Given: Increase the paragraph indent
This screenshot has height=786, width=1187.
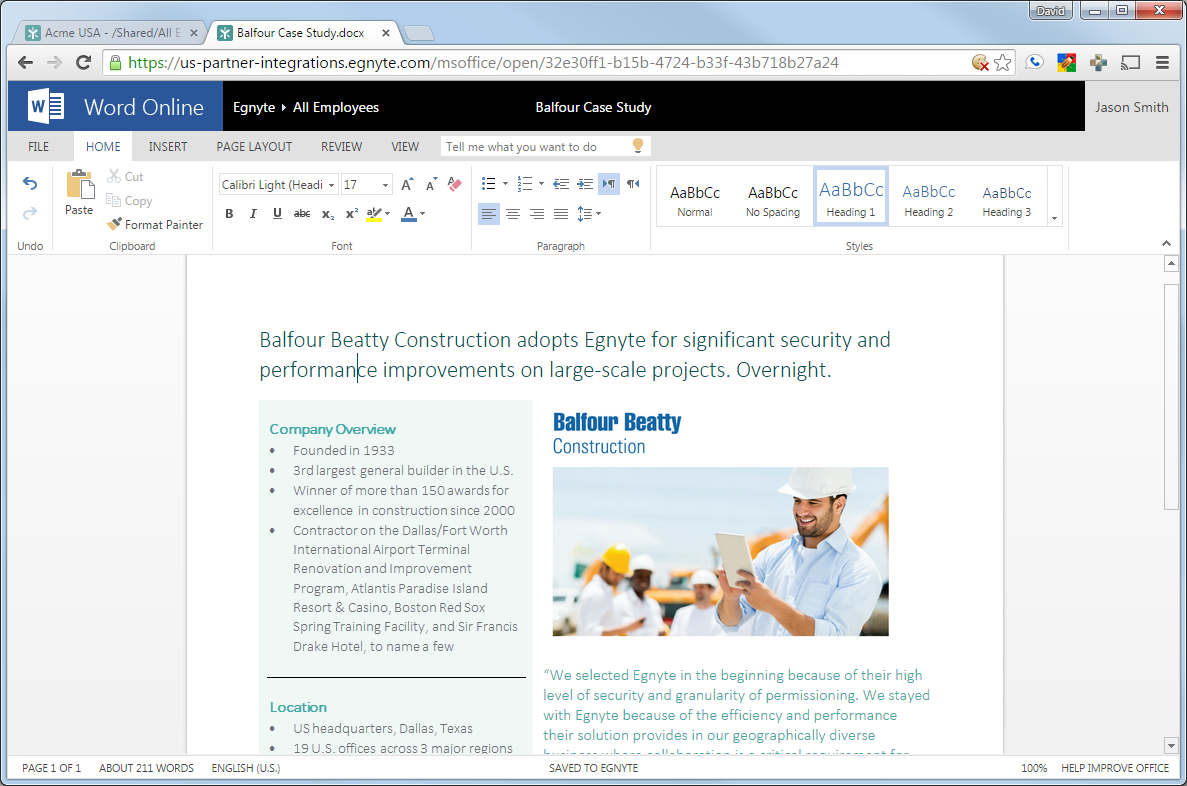Looking at the screenshot, I should [x=585, y=184].
